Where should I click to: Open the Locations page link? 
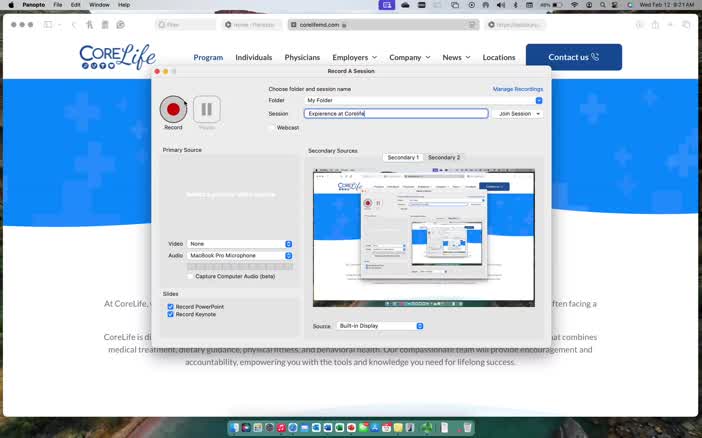tap(499, 57)
